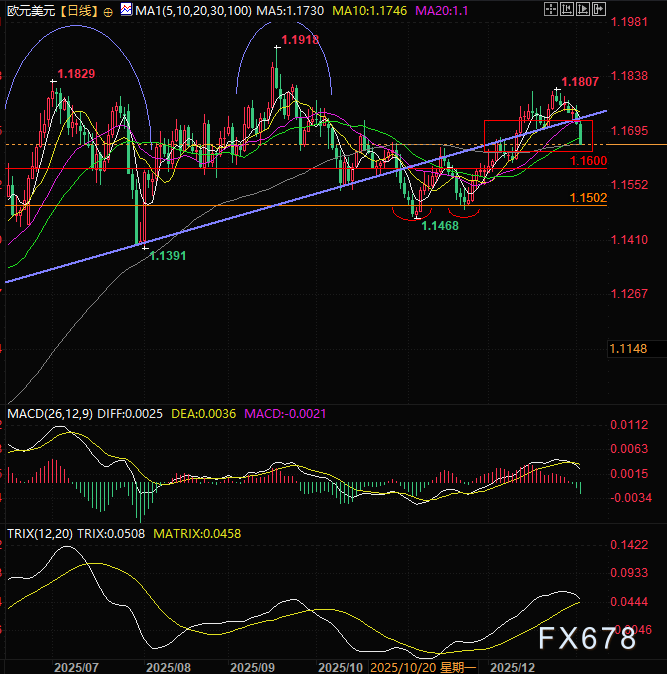Viewport: 667px width, 674px height.
Task: Click the circular icon beside the 日线 label
Action: pyautogui.click(x=107, y=11)
